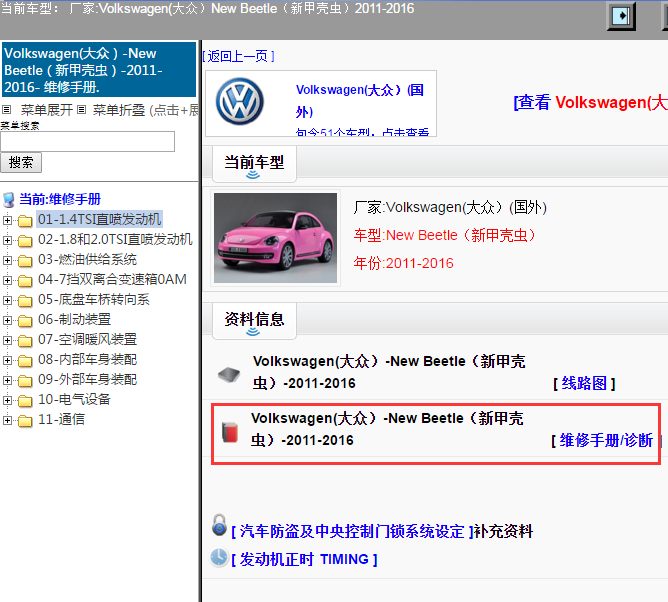Expand the 02-1.8和2.0TSI直喷发动机 node
The height and width of the screenshot is (602, 668).
pos(7,240)
